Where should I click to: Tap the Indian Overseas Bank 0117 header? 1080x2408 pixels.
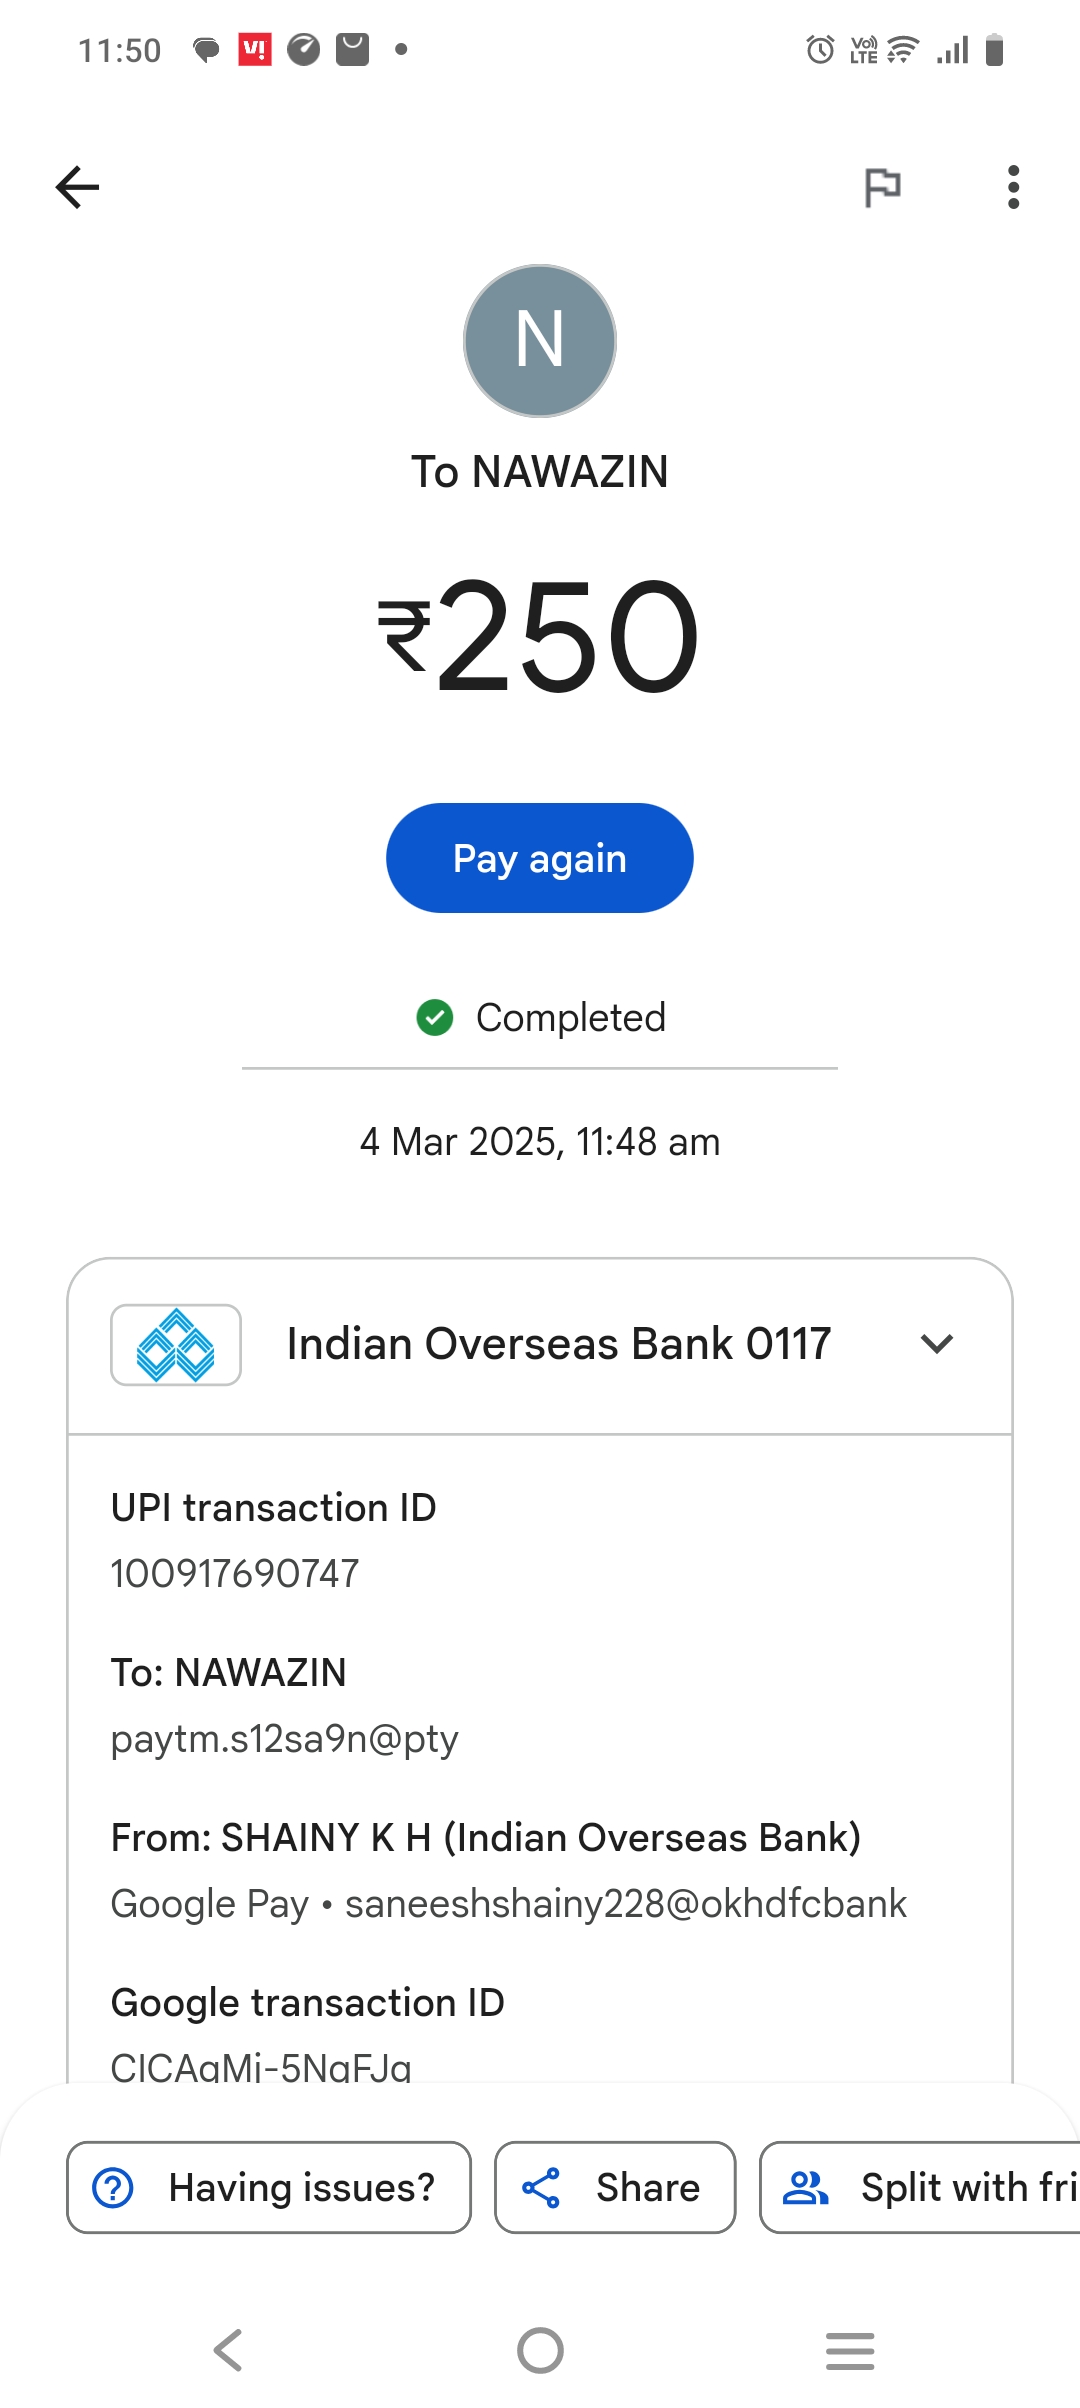pyautogui.click(x=558, y=1344)
